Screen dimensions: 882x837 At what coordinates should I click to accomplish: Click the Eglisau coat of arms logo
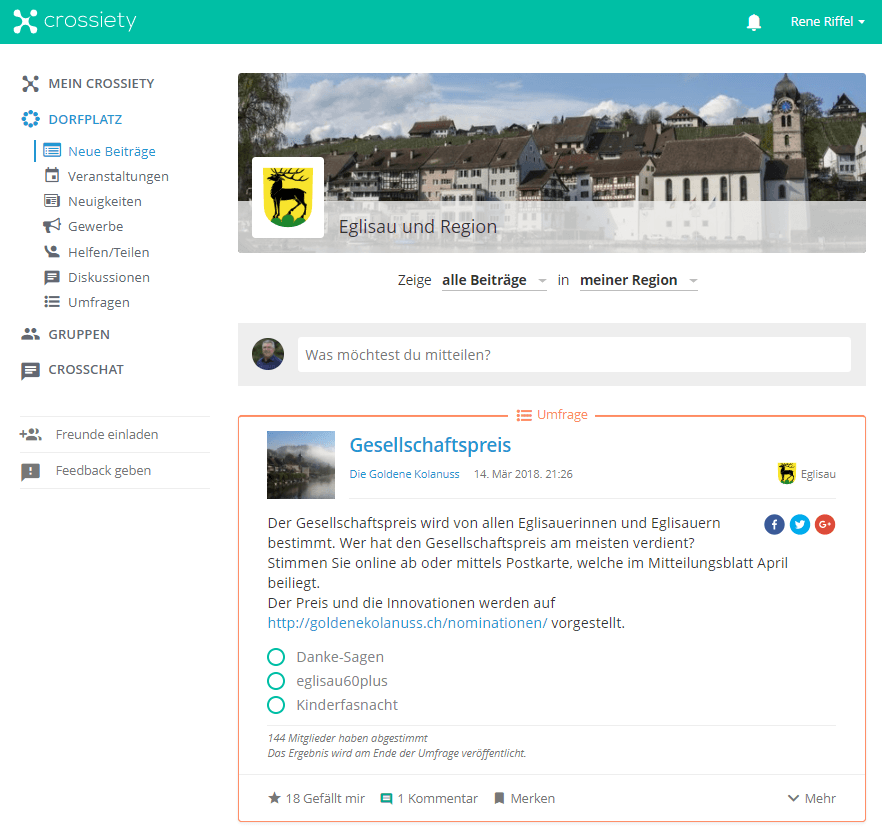pos(288,197)
